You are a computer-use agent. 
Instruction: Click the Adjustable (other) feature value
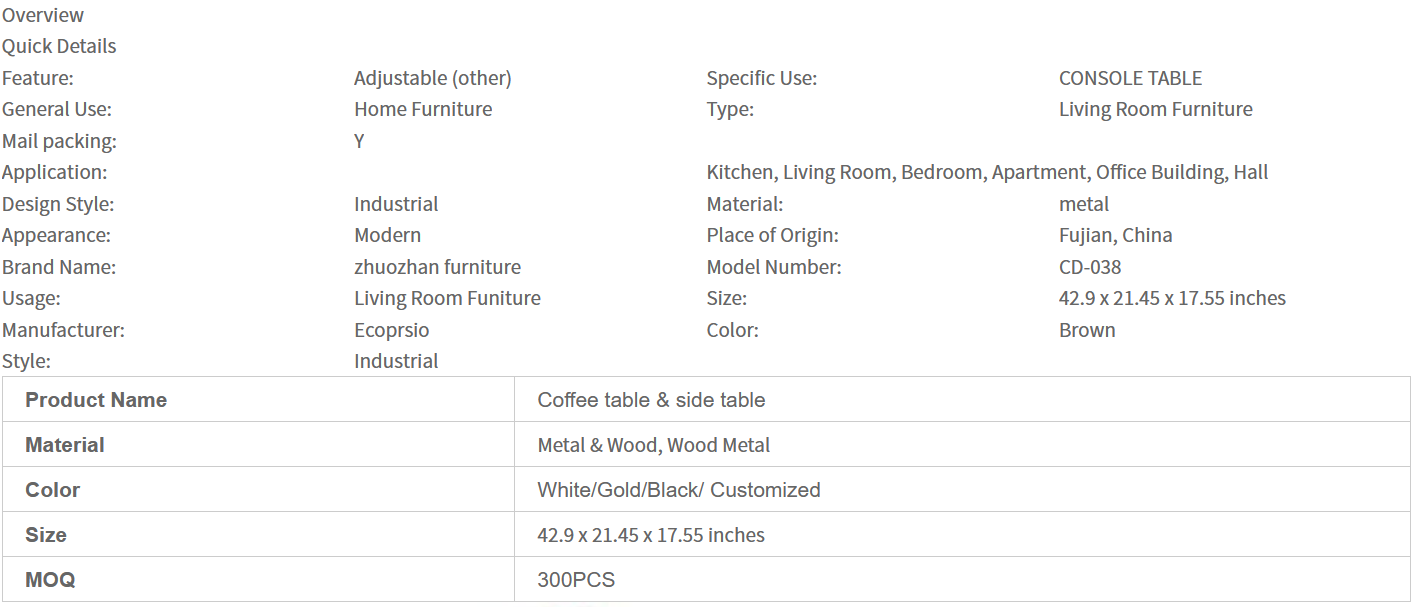point(432,78)
